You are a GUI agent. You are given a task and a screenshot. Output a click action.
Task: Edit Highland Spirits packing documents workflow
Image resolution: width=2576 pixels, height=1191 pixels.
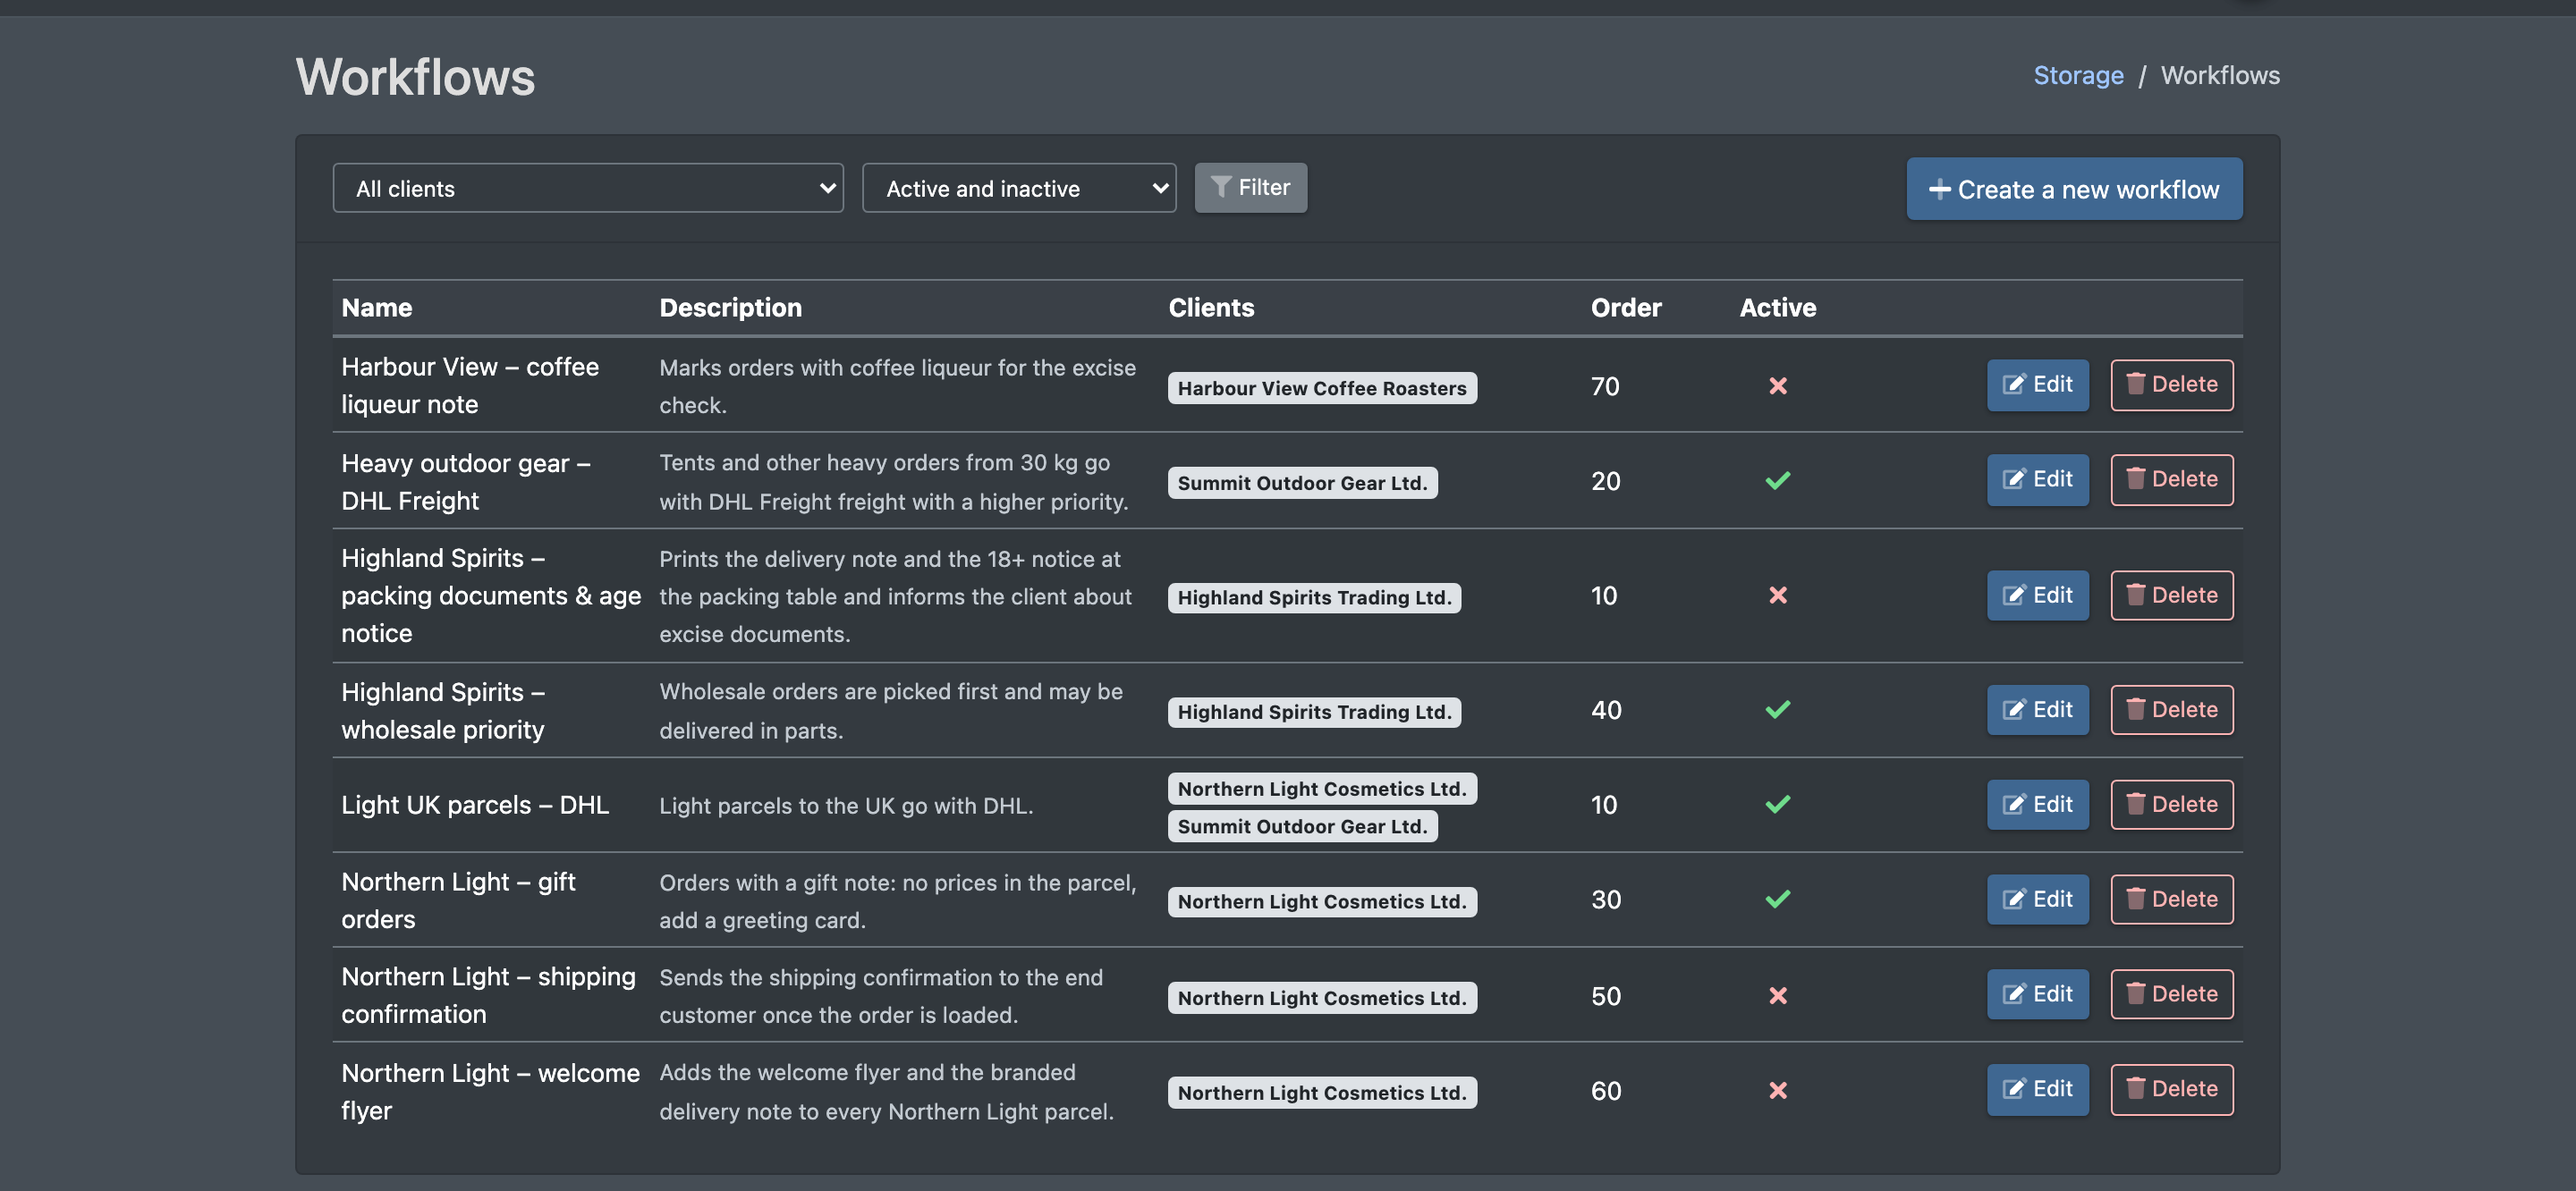pyautogui.click(x=2037, y=596)
